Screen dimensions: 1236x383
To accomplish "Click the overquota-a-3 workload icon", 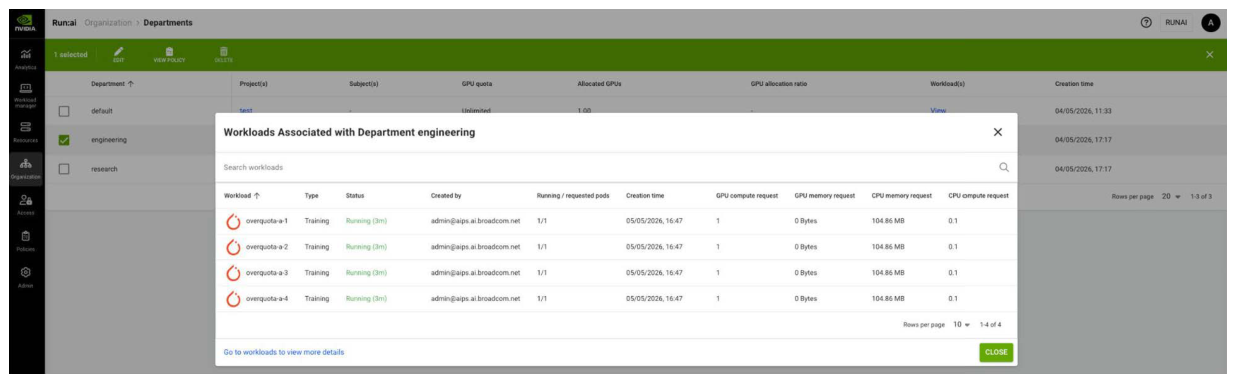I will point(233,272).
